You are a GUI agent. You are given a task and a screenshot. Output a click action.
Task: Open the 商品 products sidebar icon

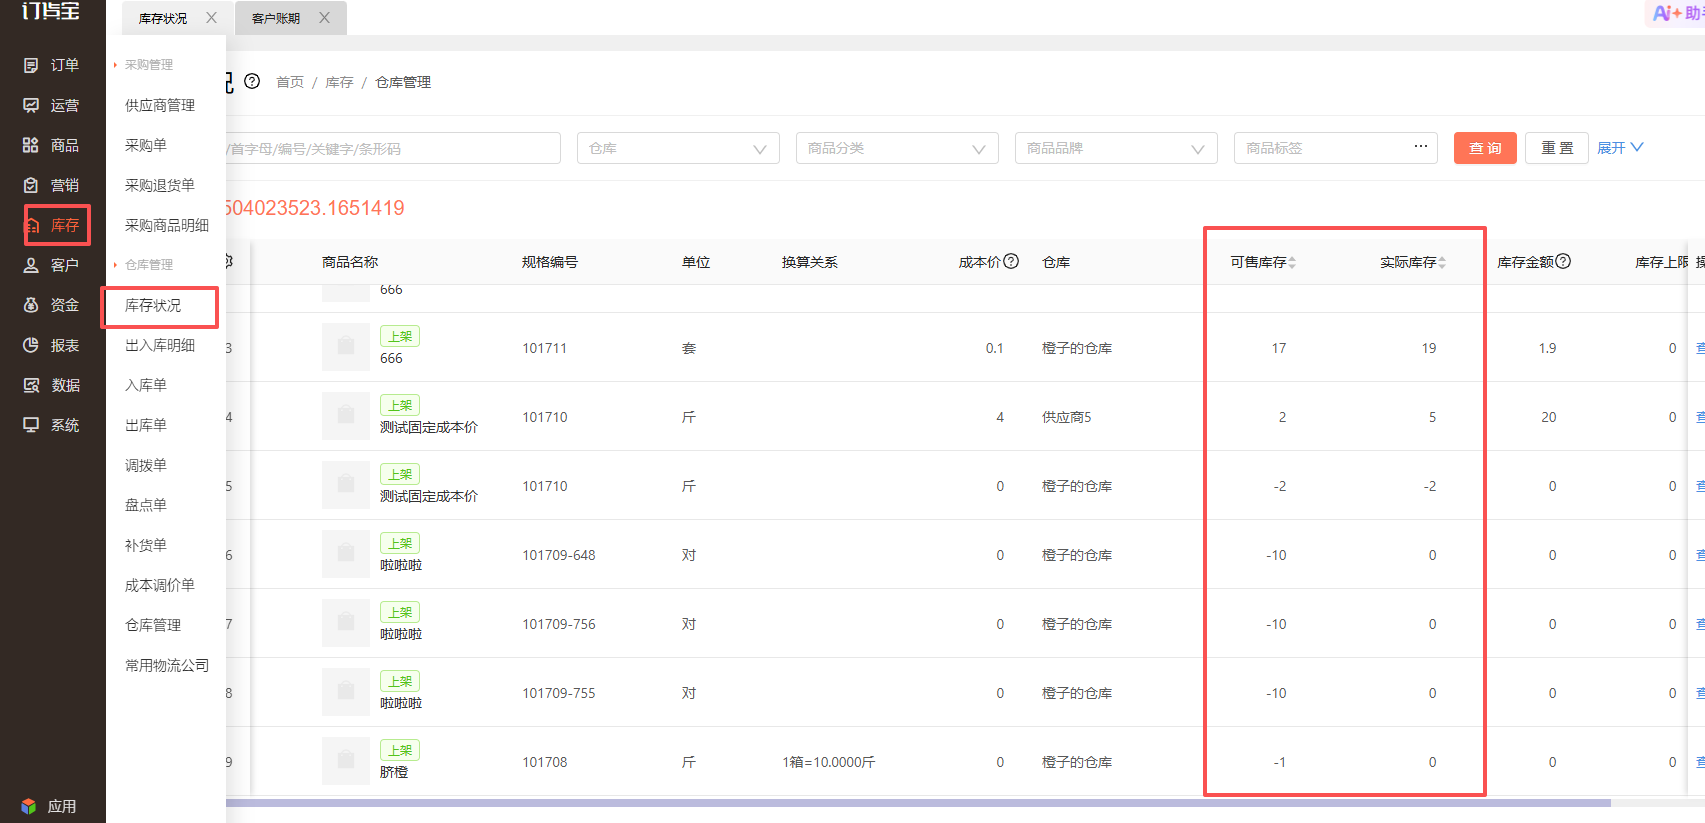[31, 145]
